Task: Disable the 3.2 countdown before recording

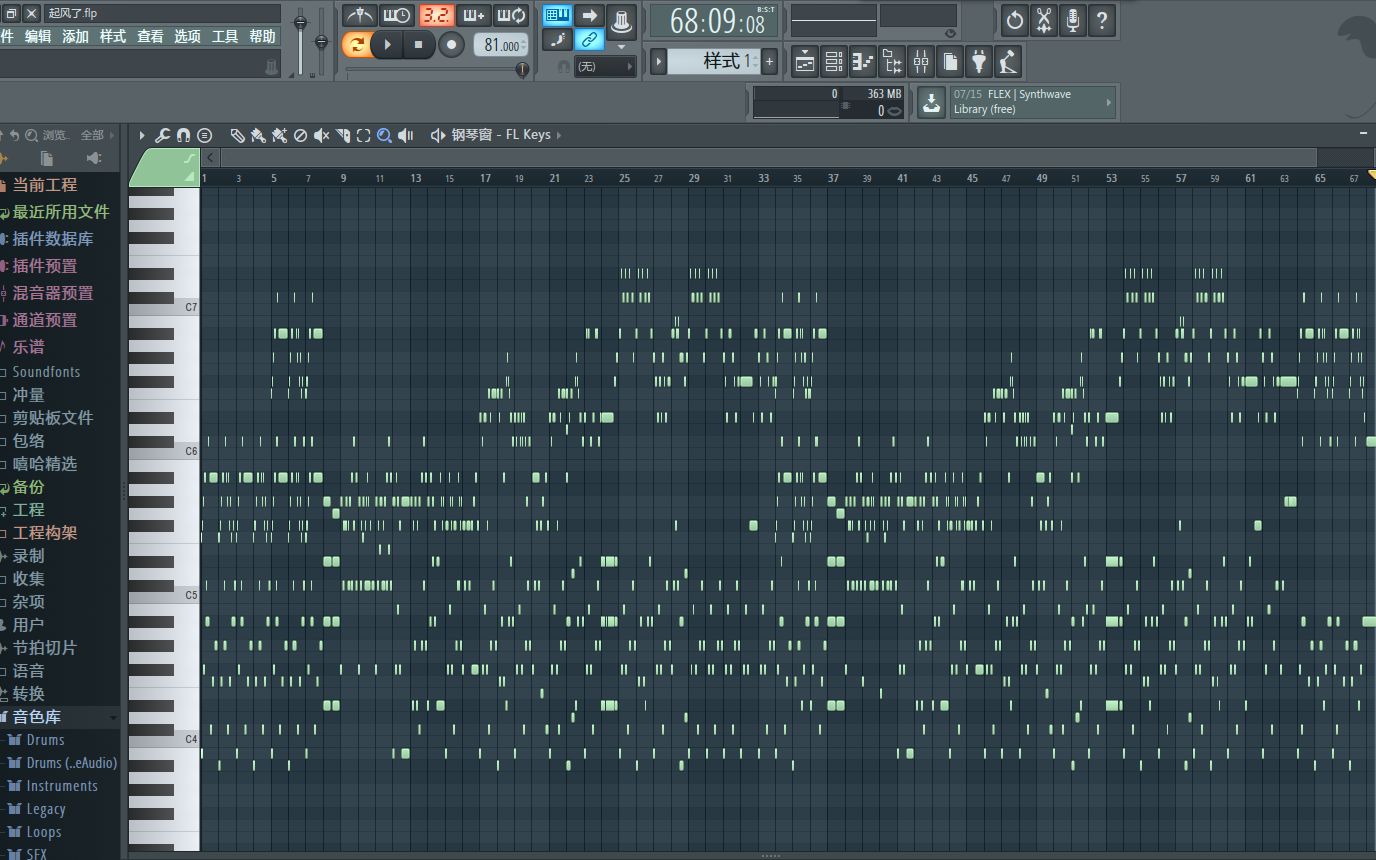Action: coord(436,16)
